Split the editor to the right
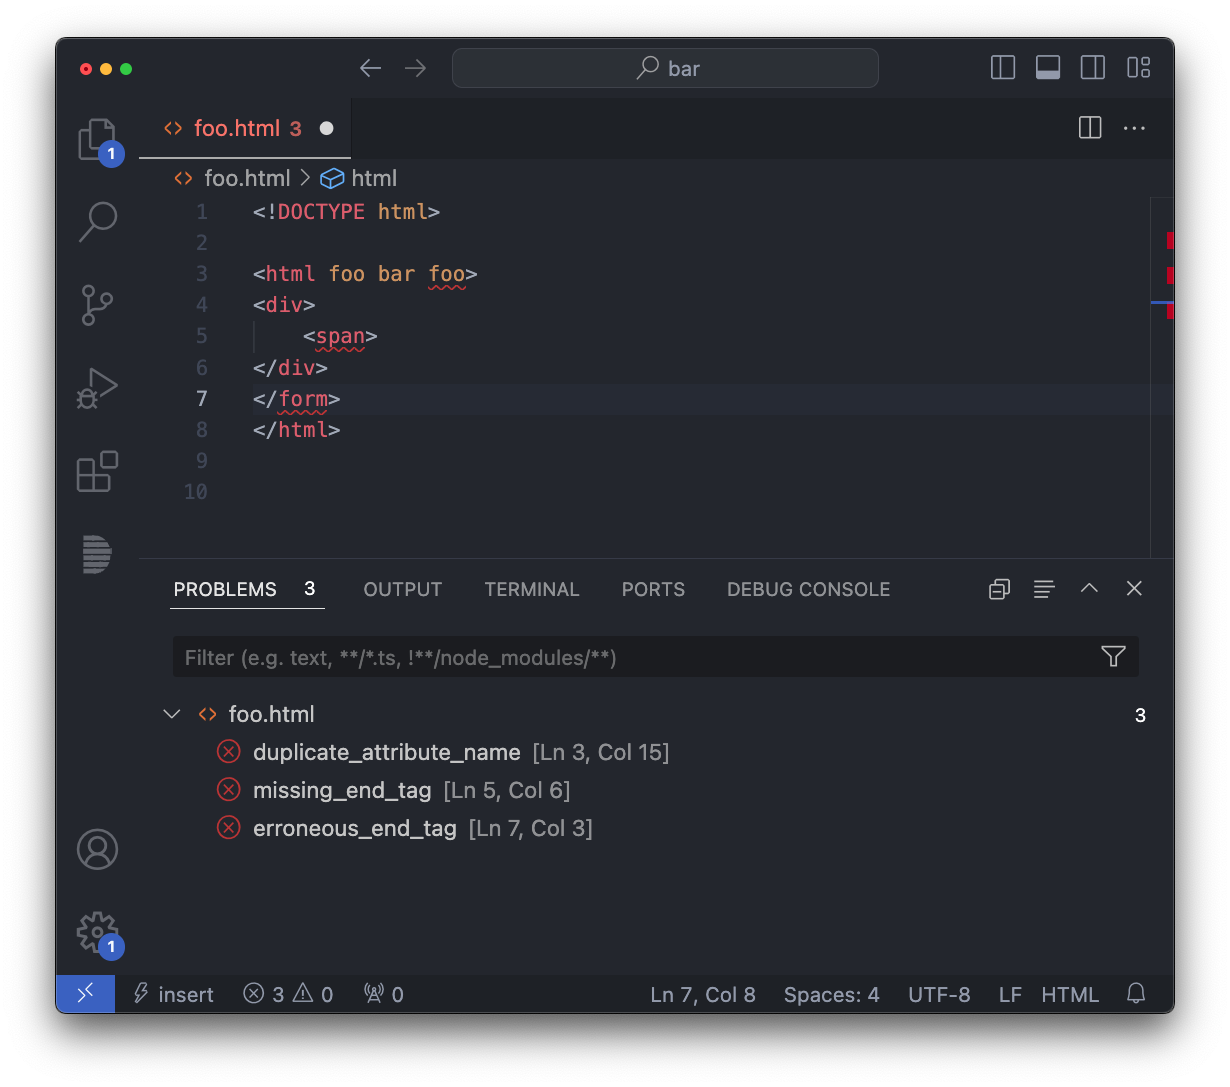 click(1090, 128)
